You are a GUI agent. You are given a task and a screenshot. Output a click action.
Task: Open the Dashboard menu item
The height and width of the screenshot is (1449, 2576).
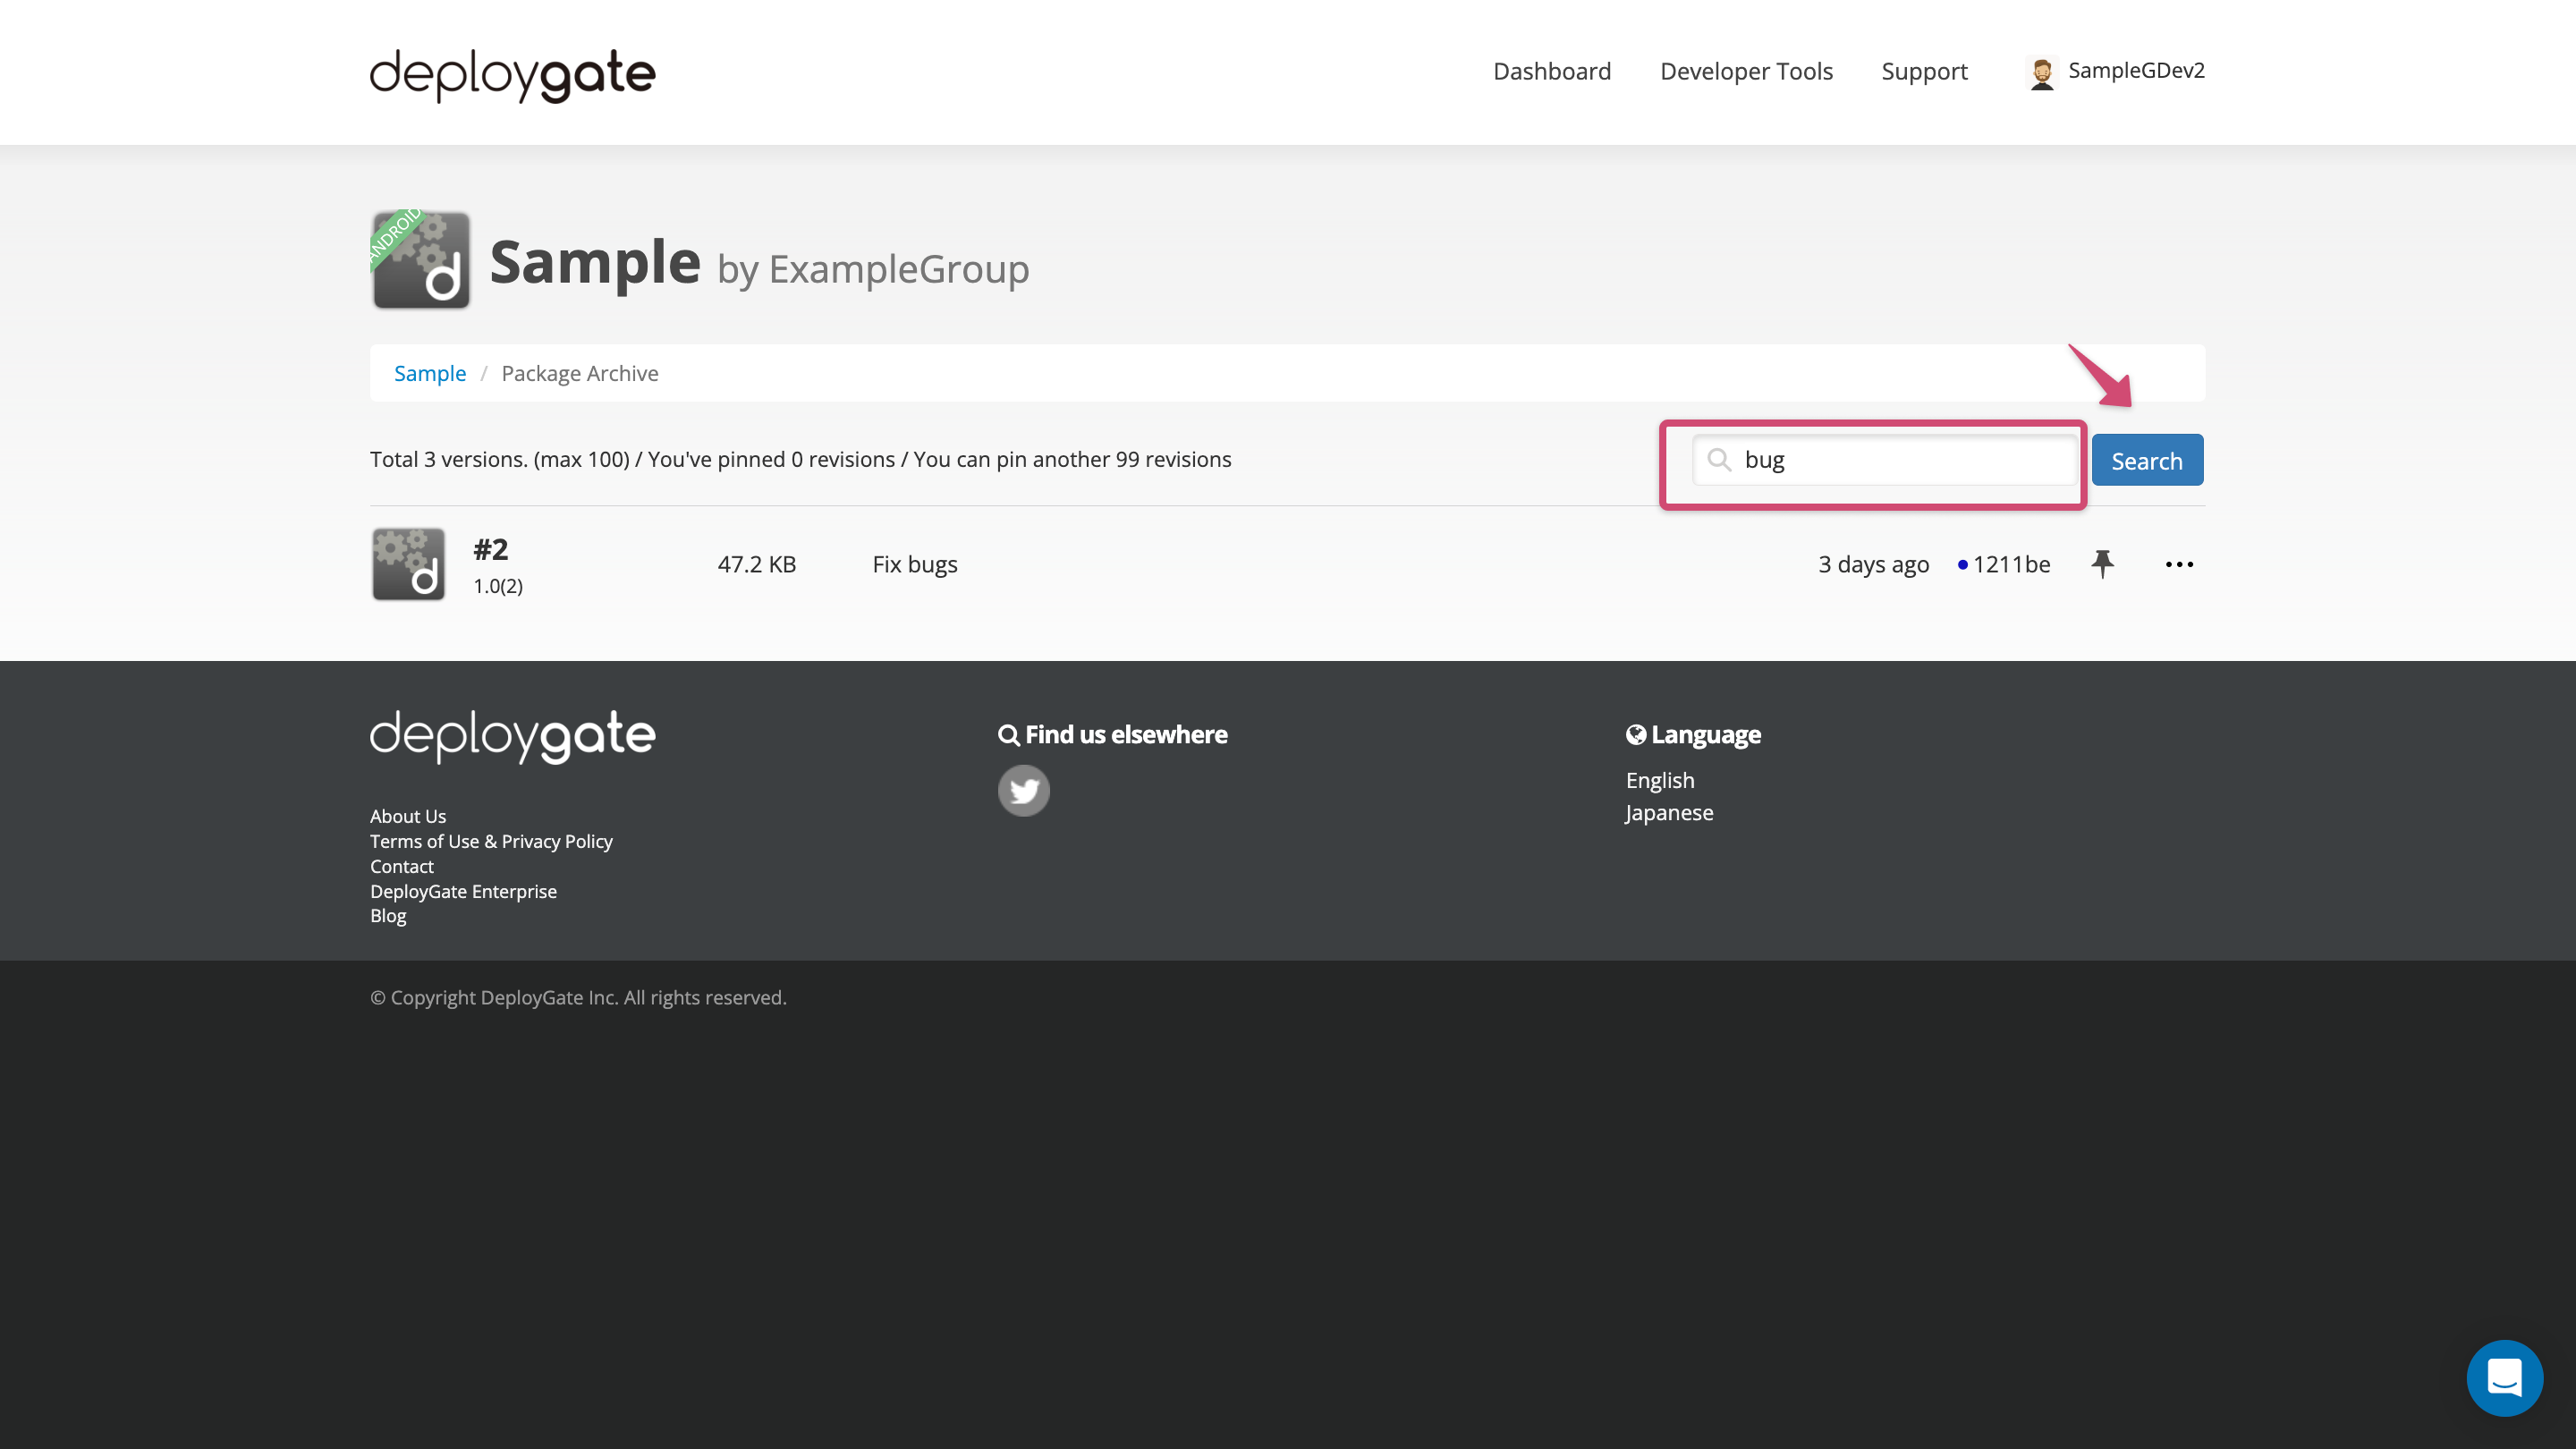click(x=1551, y=71)
